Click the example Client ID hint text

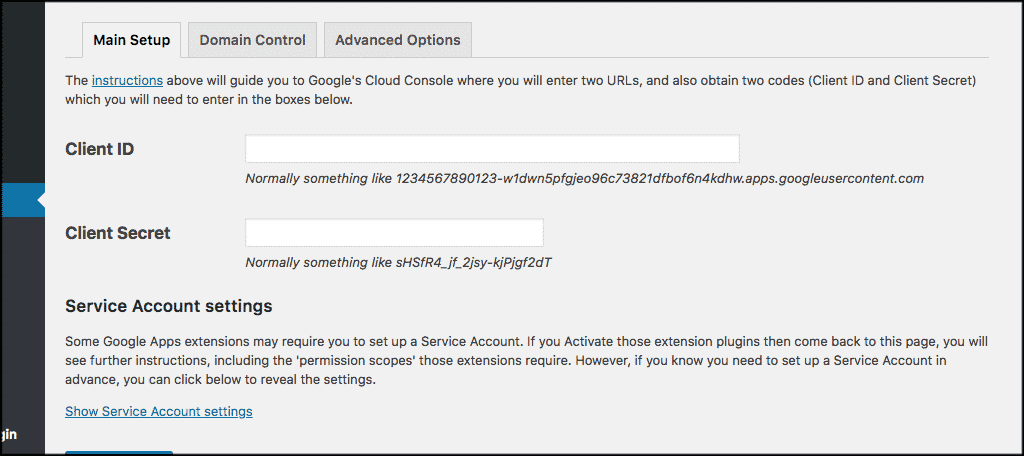coord(584,178)
